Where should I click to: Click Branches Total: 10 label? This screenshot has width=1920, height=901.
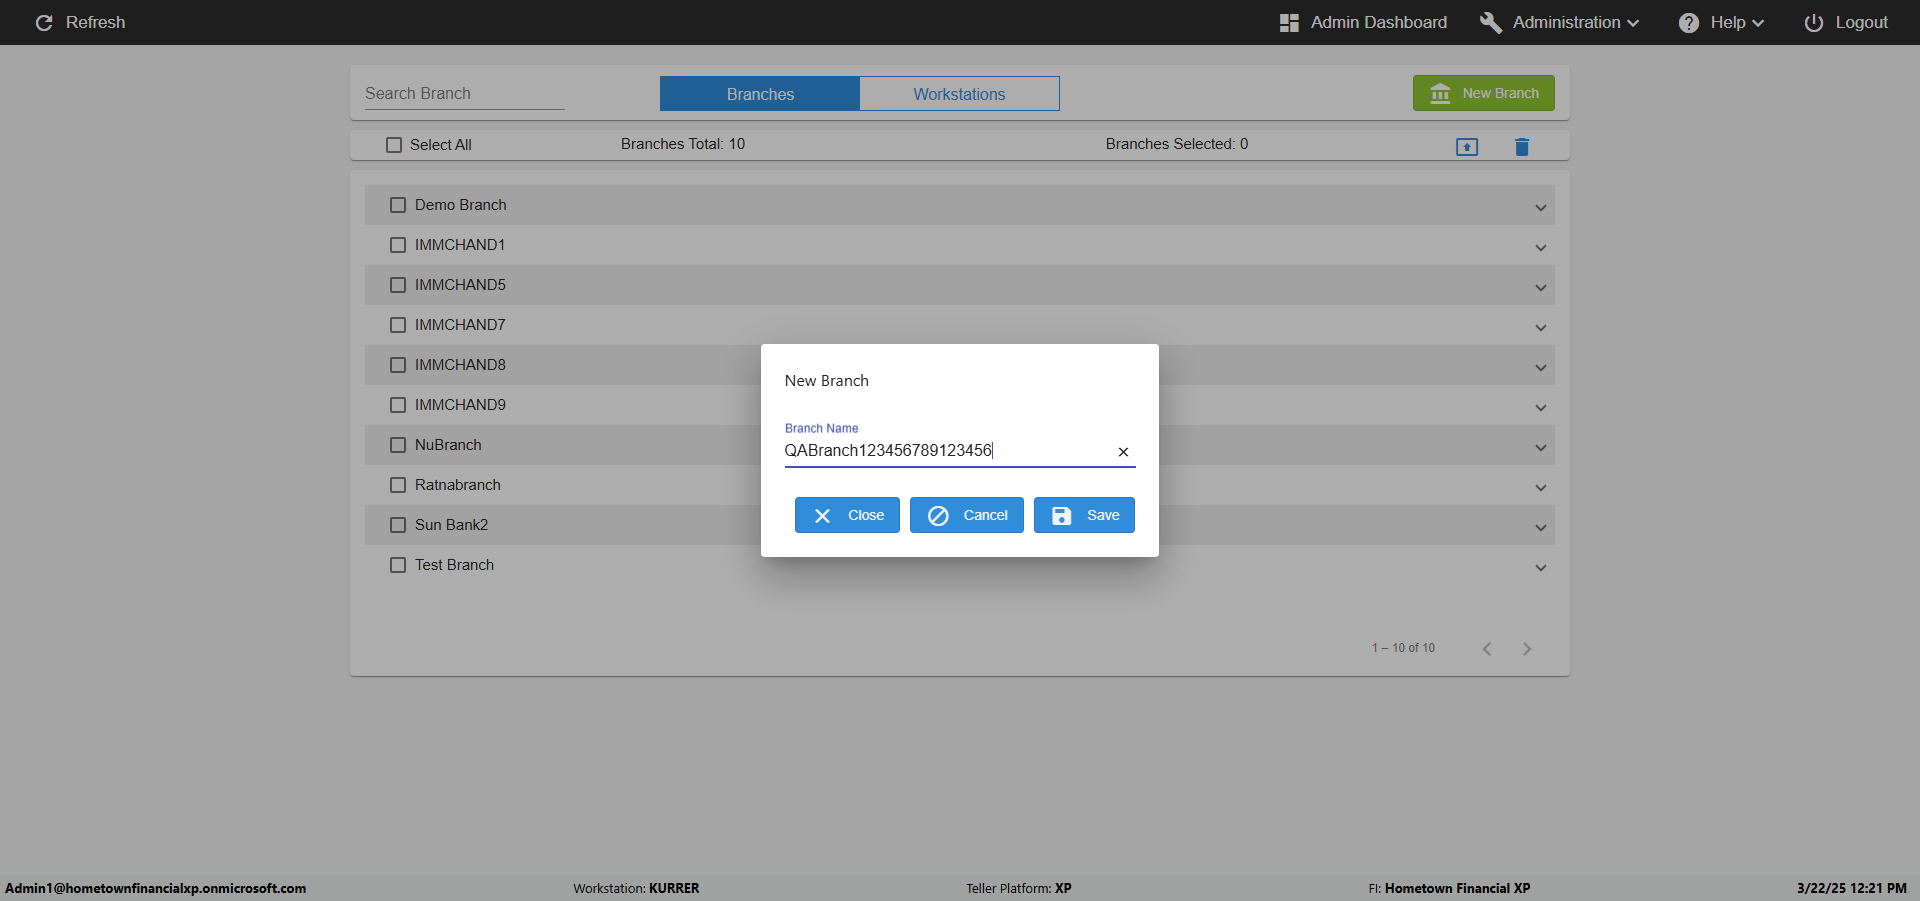tap(683, 144)
